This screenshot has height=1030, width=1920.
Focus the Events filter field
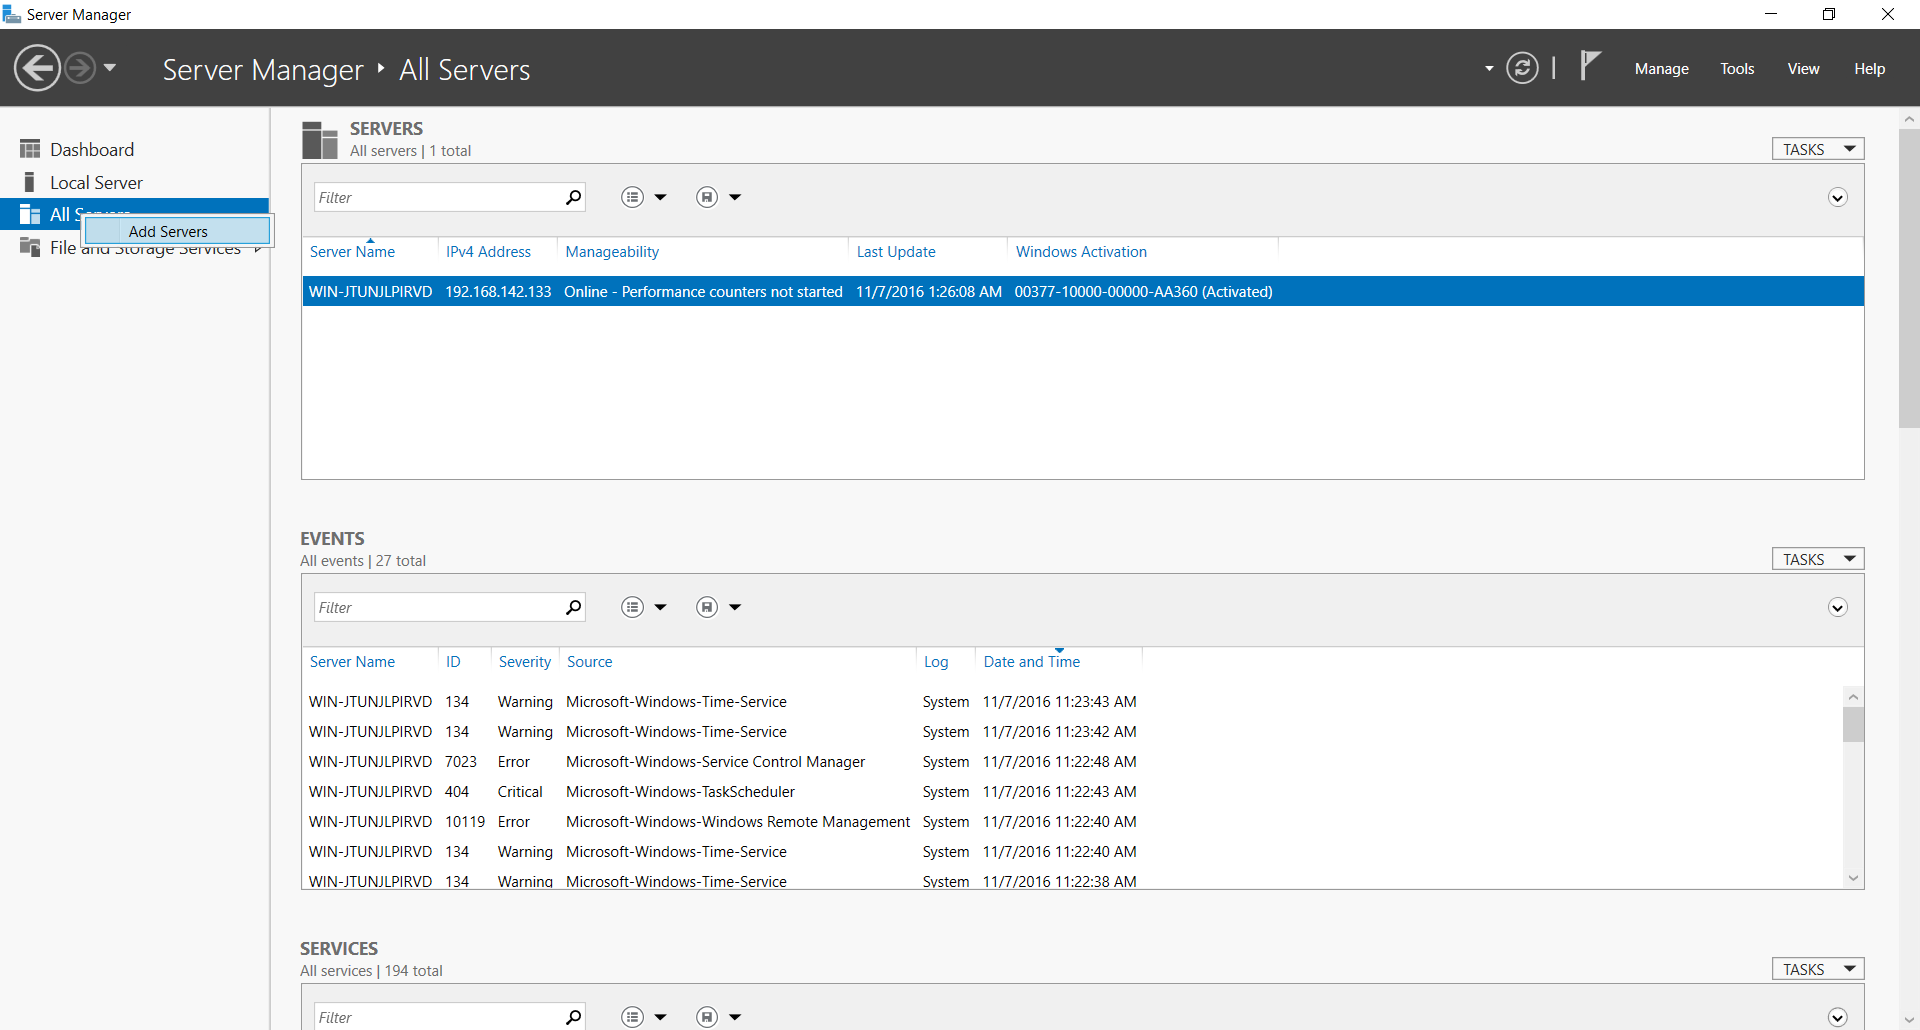[438, 607]
